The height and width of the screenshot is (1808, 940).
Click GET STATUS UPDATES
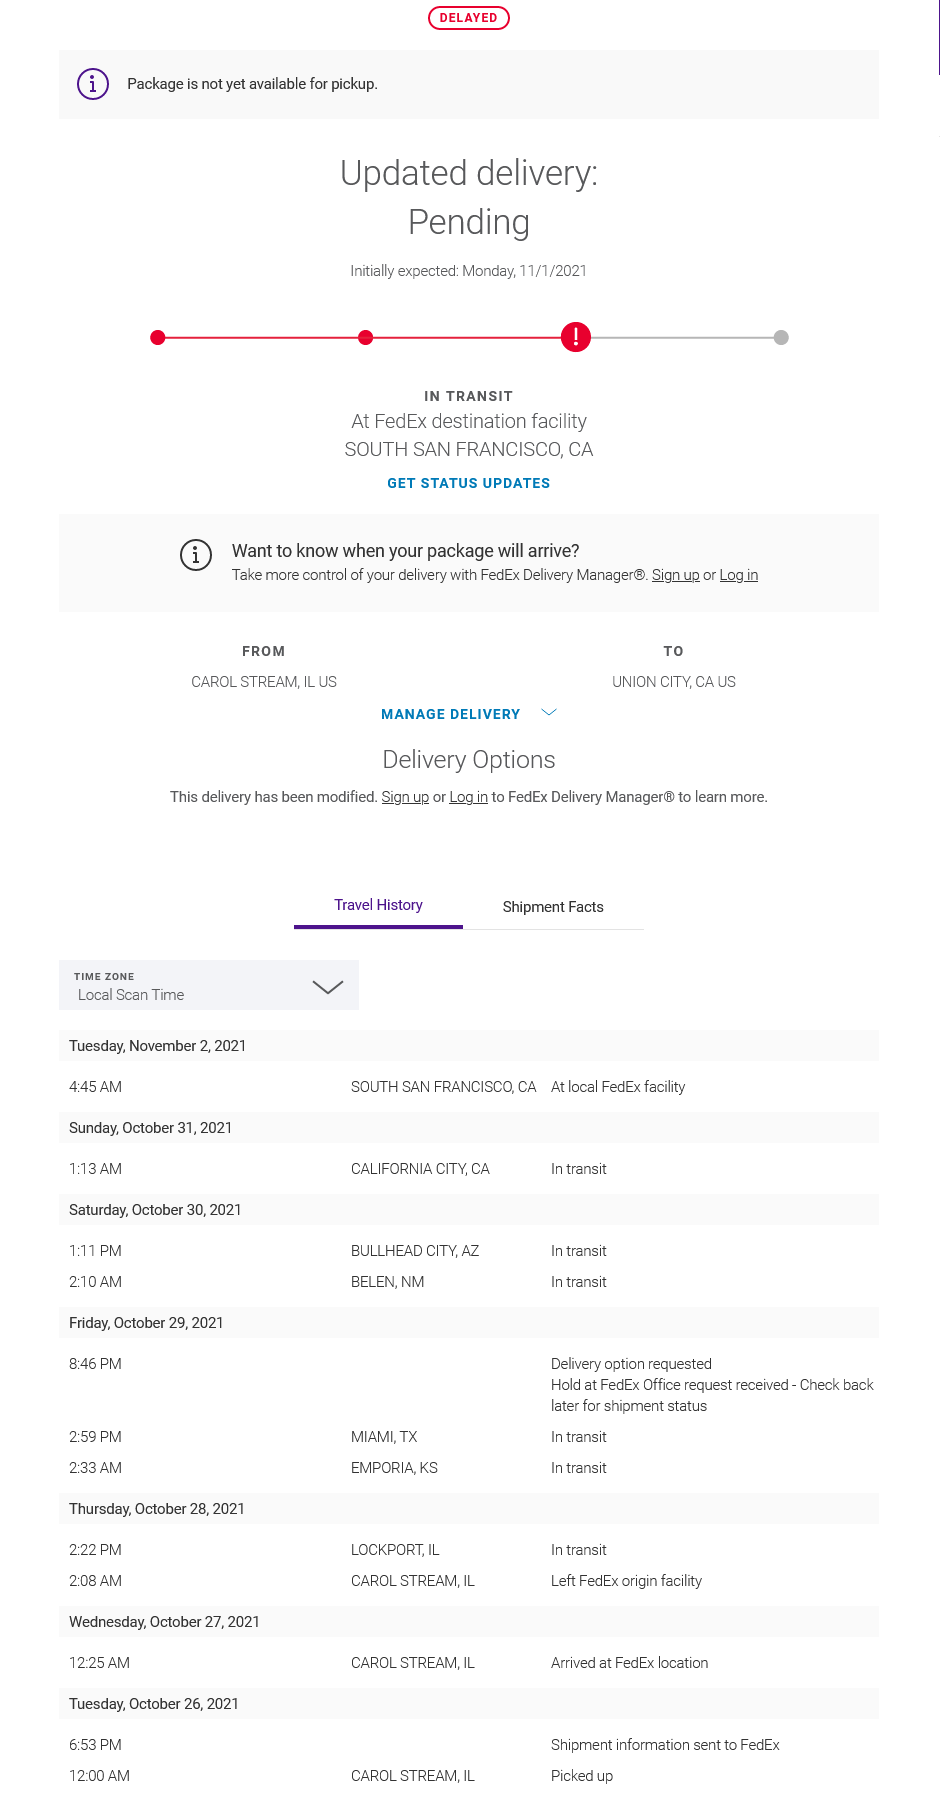[x=468, y=483]
